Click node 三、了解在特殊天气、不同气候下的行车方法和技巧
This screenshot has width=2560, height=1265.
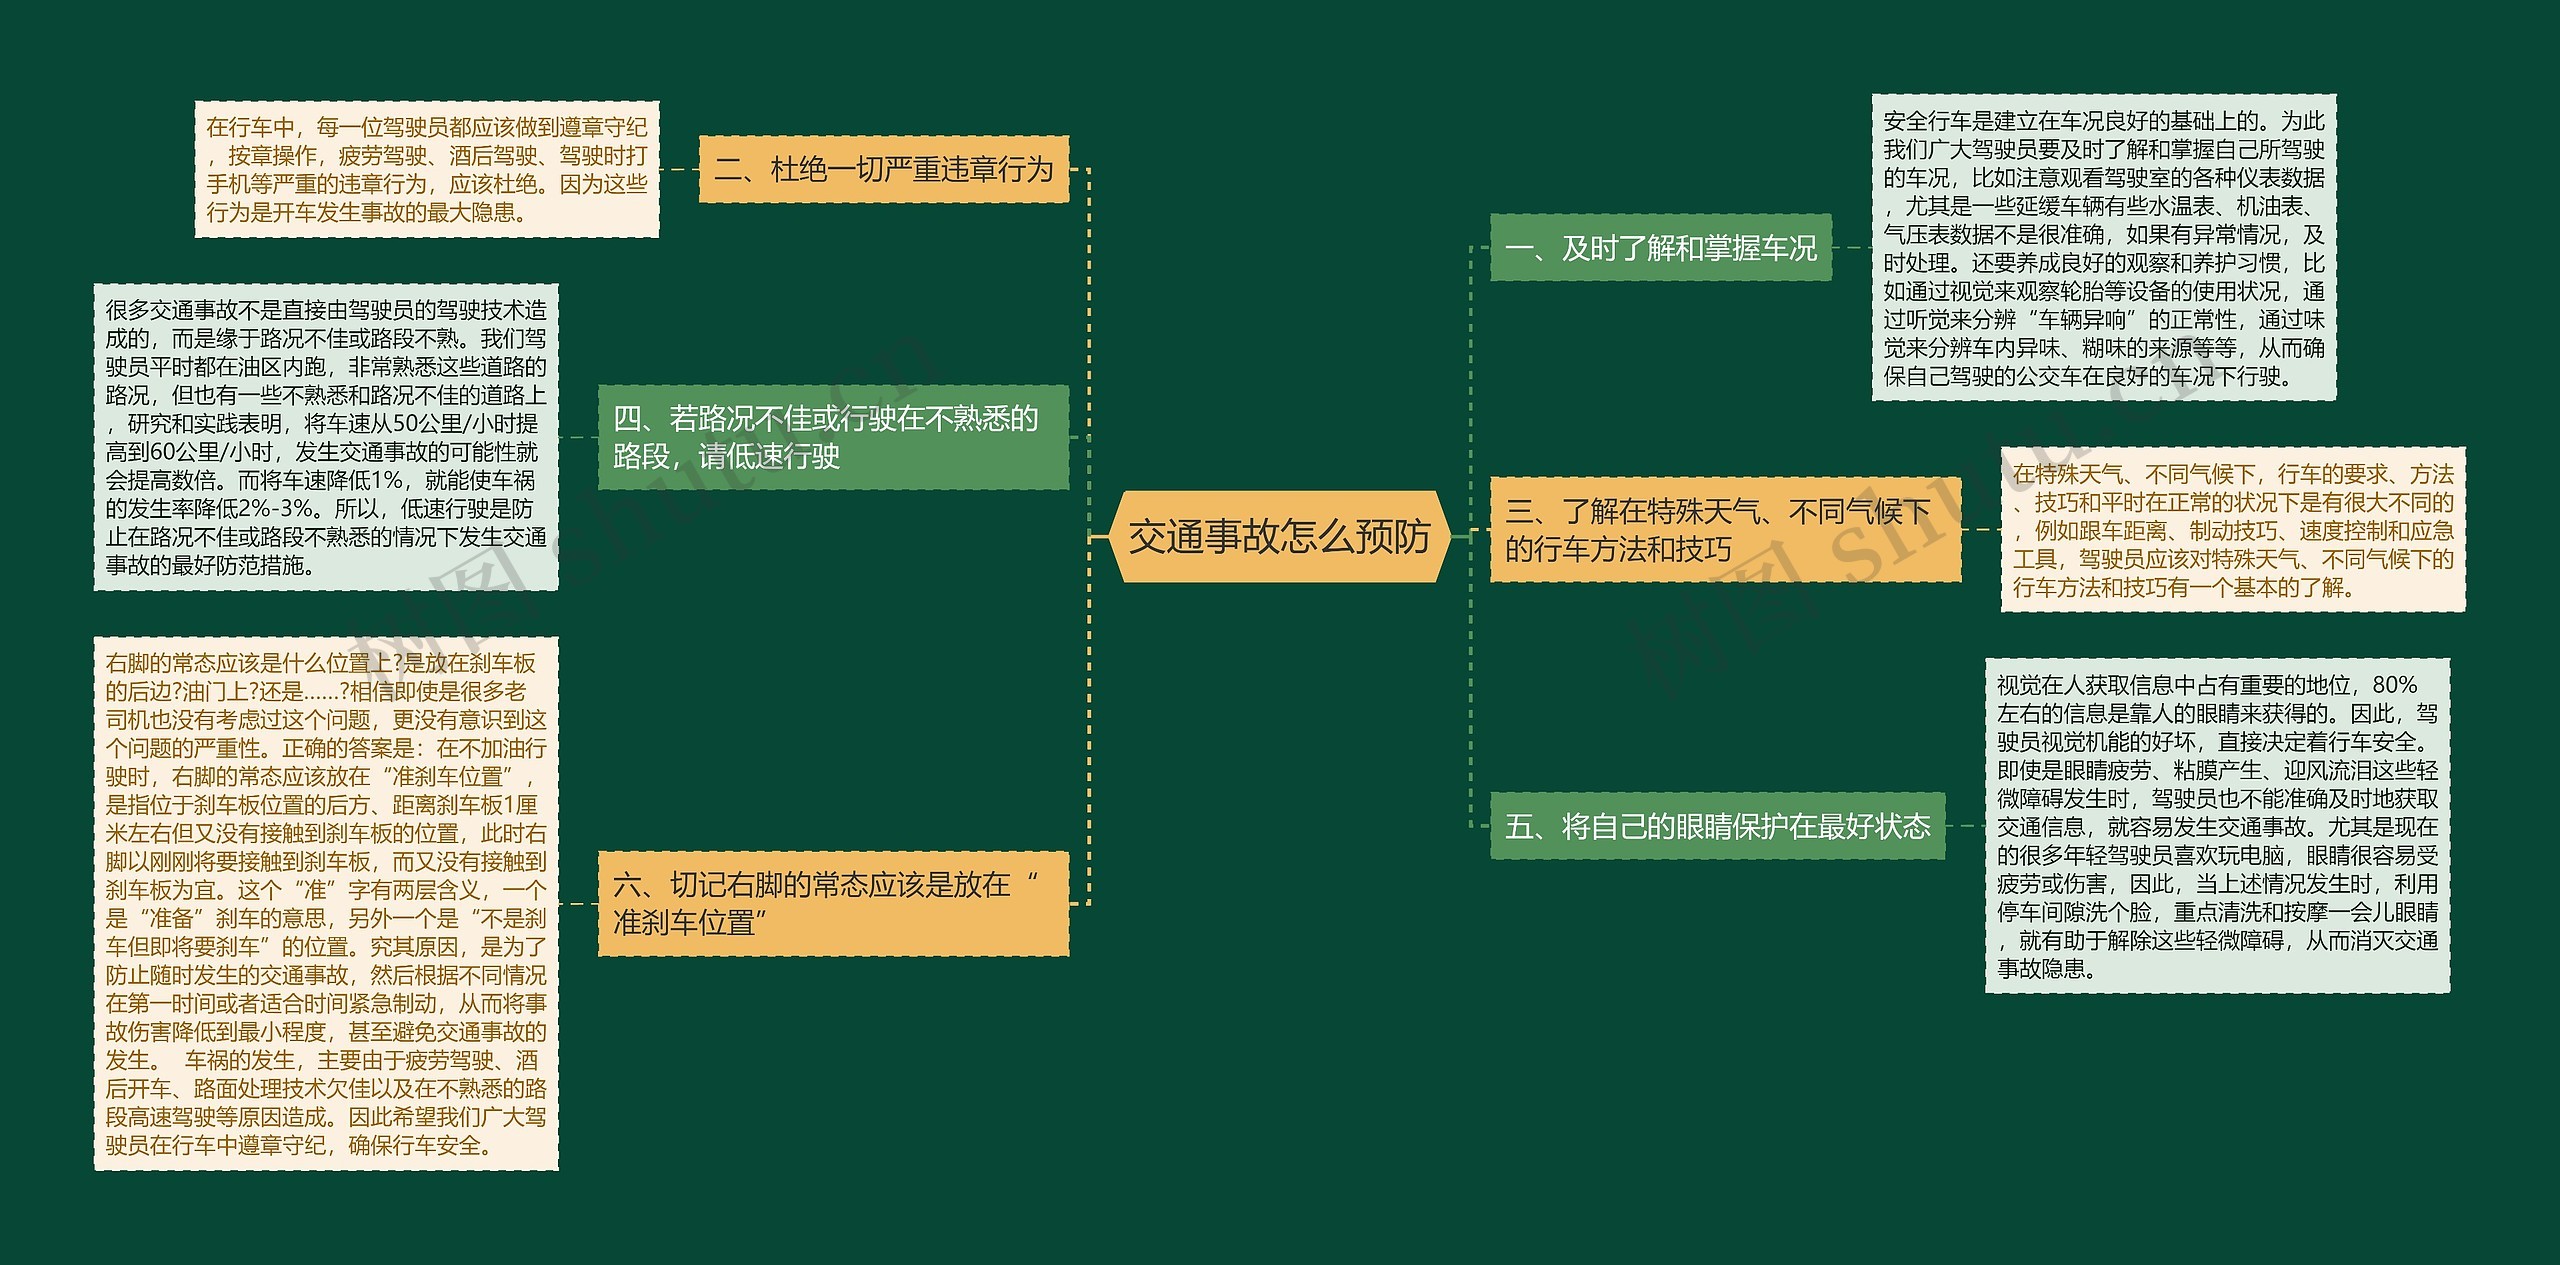[x=1726, y=530]
